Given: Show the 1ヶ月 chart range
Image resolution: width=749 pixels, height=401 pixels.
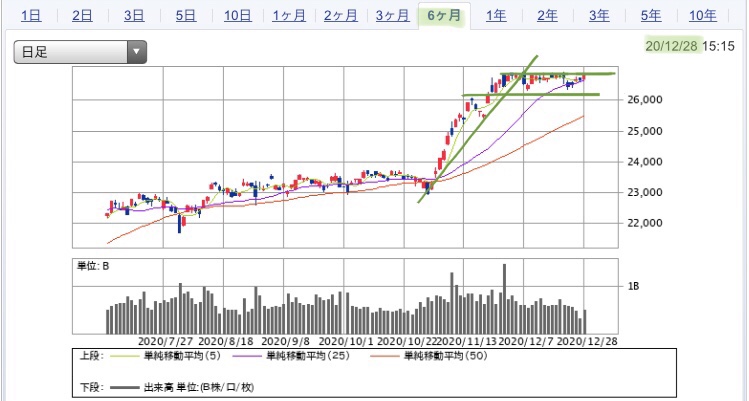Looking at the screenshot, I should (289, 16).
